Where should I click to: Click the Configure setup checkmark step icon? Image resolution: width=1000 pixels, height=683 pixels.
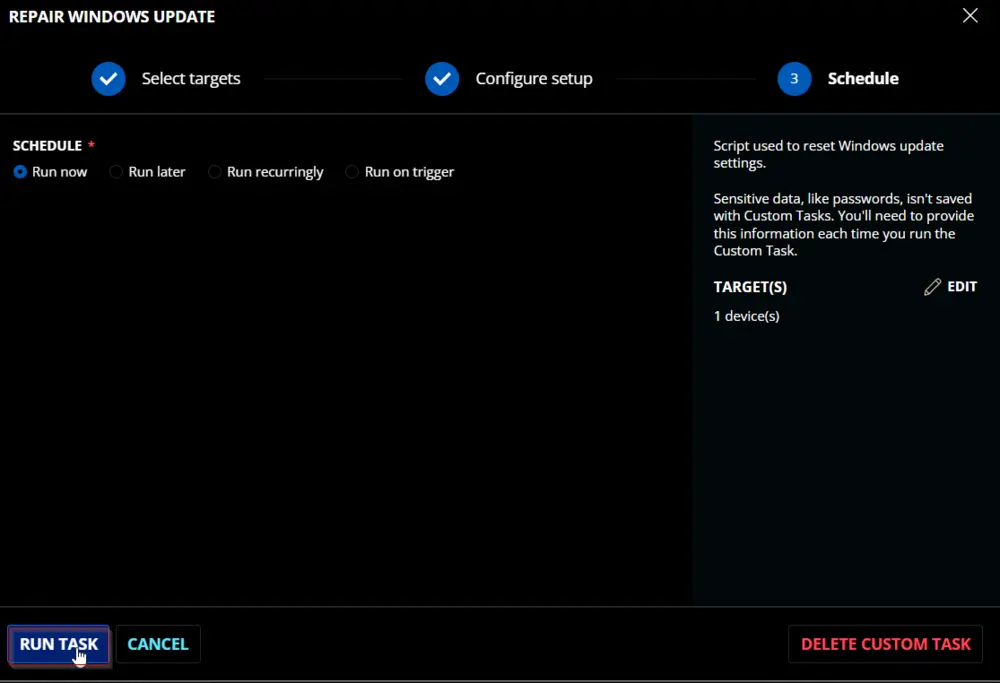(x=442, y=78)
